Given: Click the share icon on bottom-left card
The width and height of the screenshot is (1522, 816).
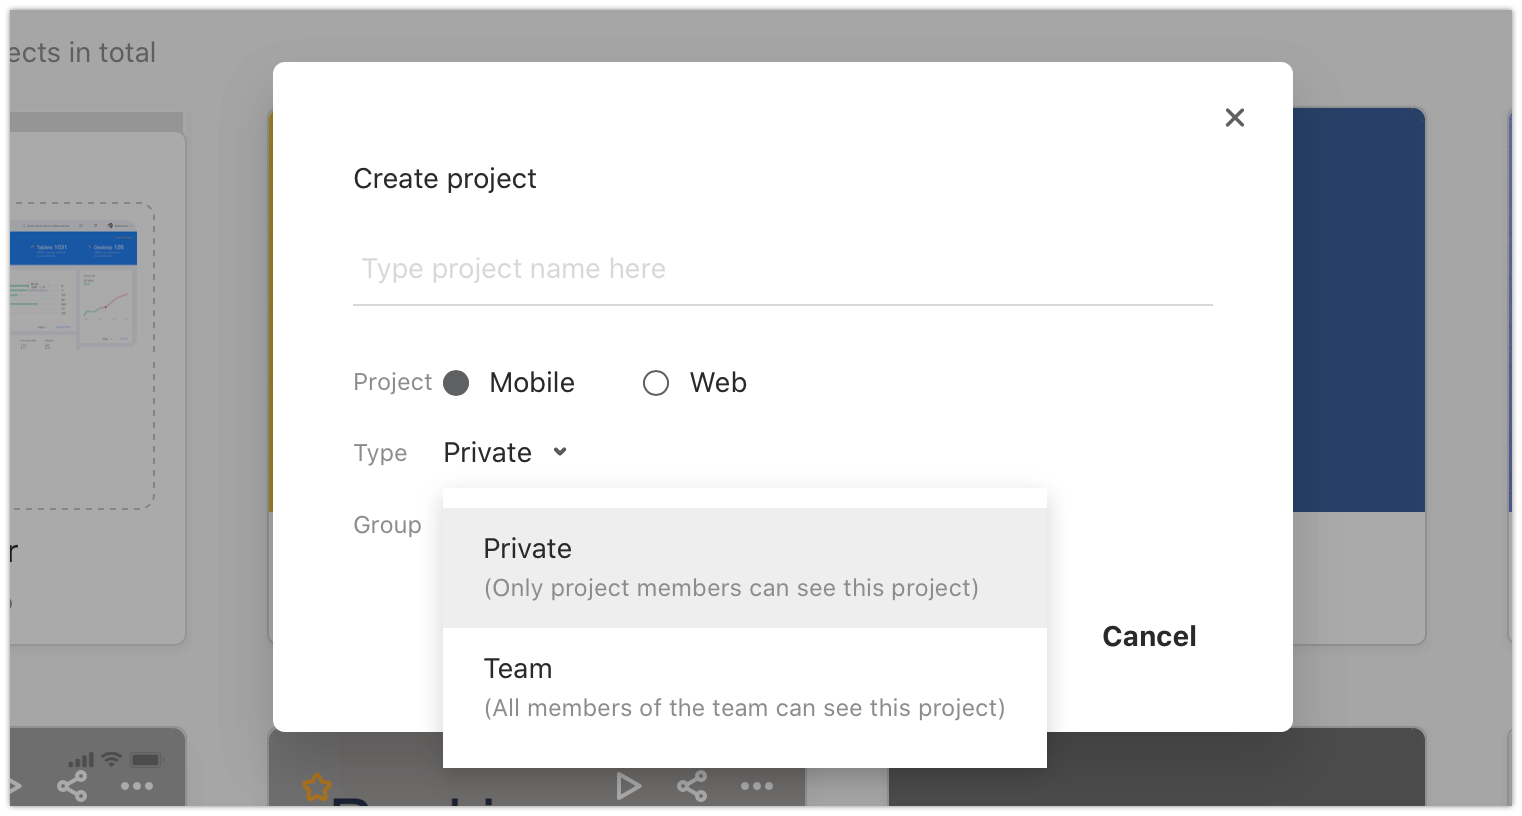Looking at the screenshot, I should (72, 786).
